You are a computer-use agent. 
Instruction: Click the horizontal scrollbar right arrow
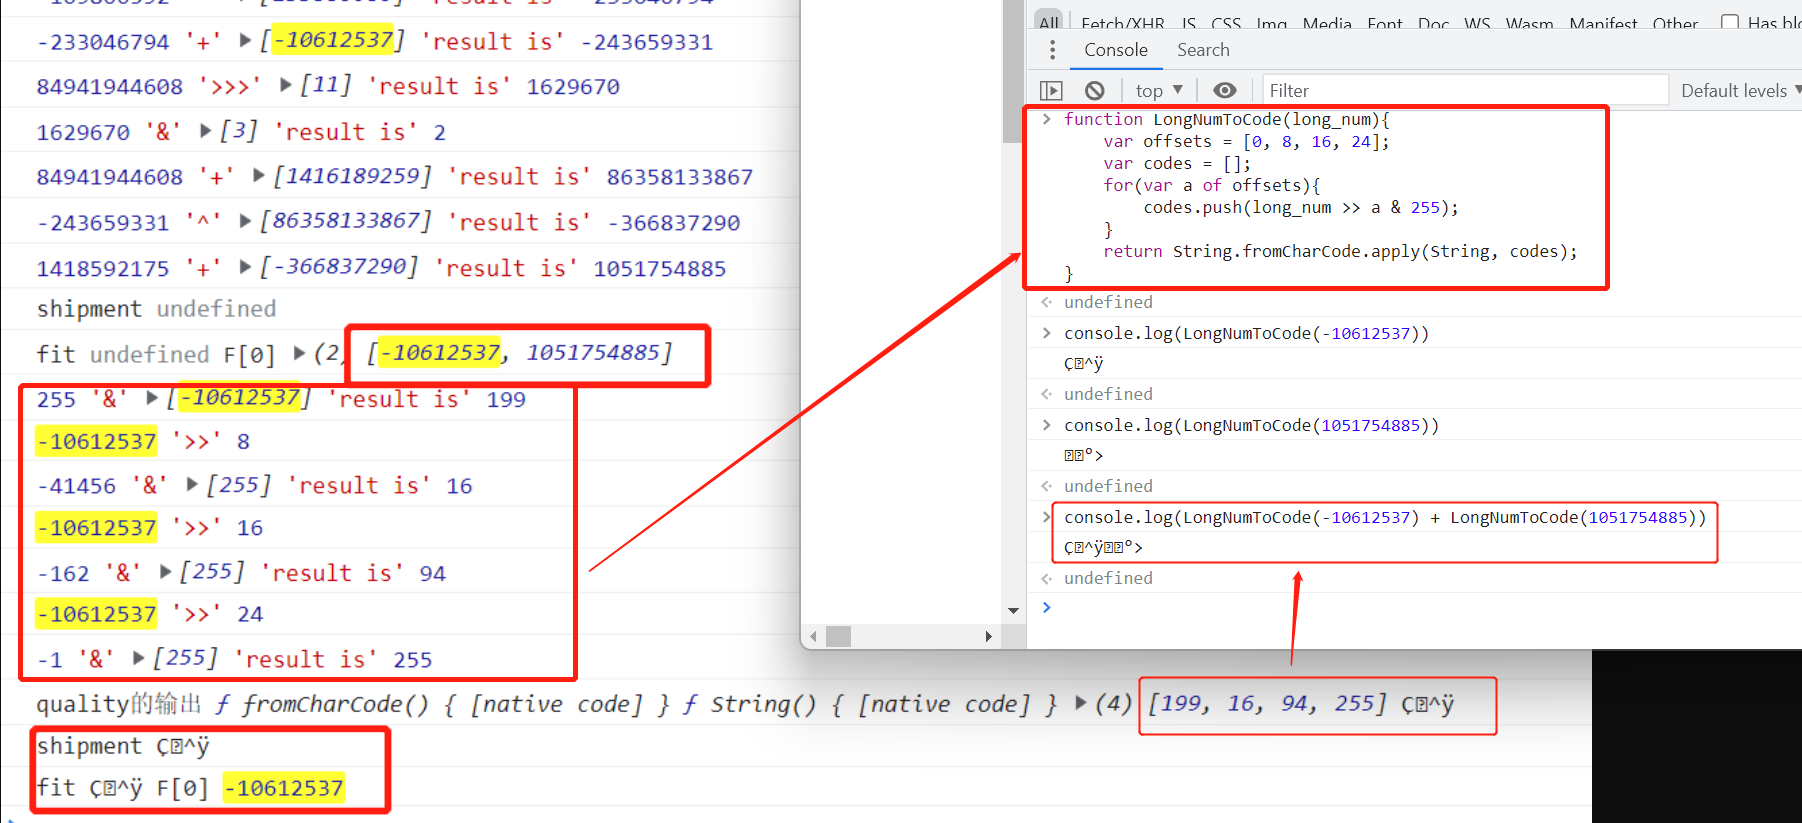point(988,636)
